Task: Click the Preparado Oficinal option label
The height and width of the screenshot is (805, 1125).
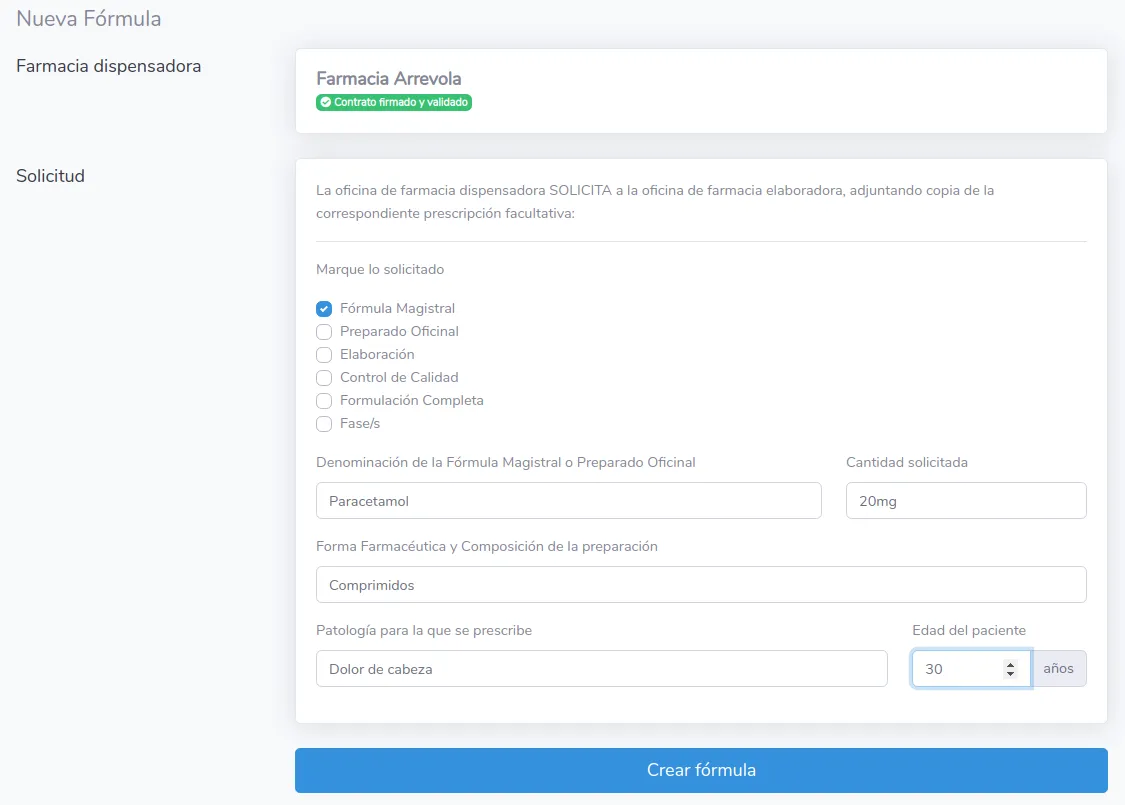Action: click(400, 331)
